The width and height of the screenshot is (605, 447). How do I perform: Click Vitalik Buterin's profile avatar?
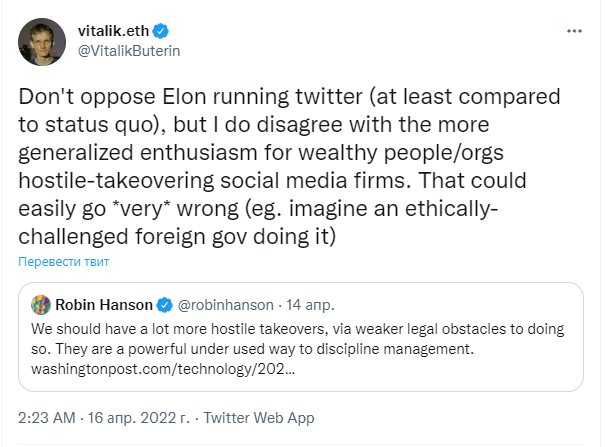pyautogui.click(x=42, y=42)
